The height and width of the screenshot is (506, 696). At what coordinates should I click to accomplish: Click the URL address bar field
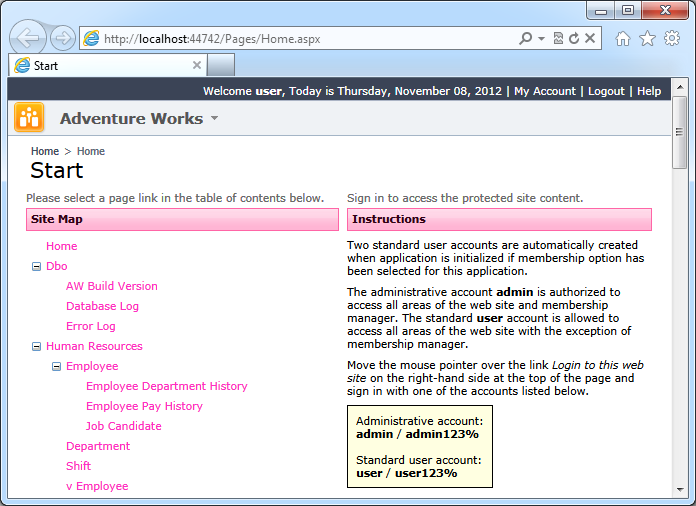click(x=300, y=39)
